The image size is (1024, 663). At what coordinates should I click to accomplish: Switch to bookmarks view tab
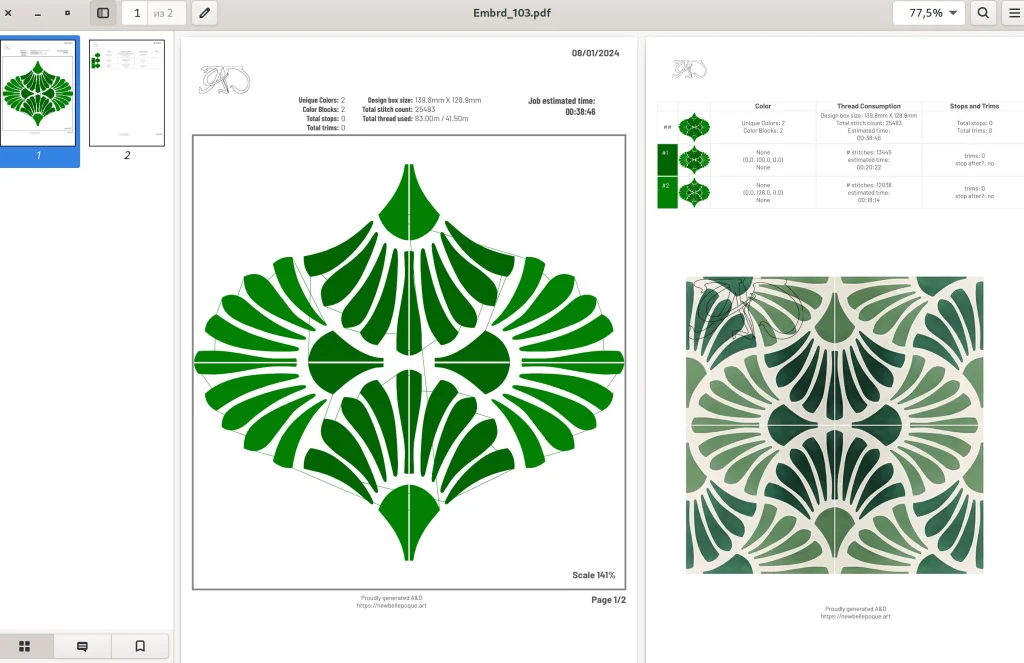pos(140,646)
